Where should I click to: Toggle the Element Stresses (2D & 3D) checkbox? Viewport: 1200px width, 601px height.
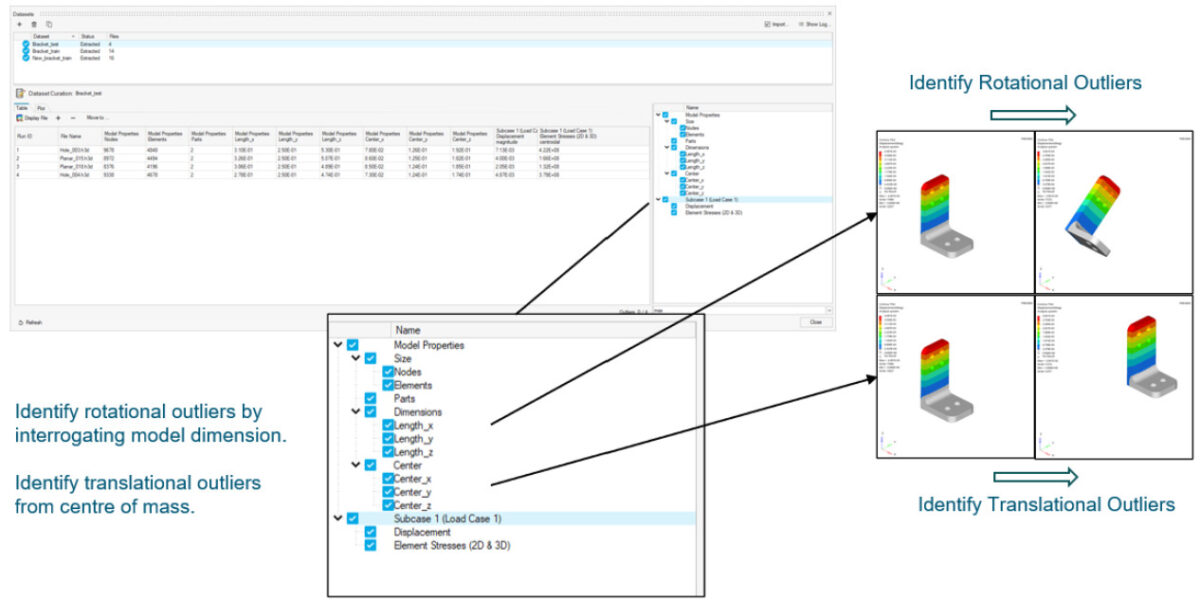(x=370, y=545)
